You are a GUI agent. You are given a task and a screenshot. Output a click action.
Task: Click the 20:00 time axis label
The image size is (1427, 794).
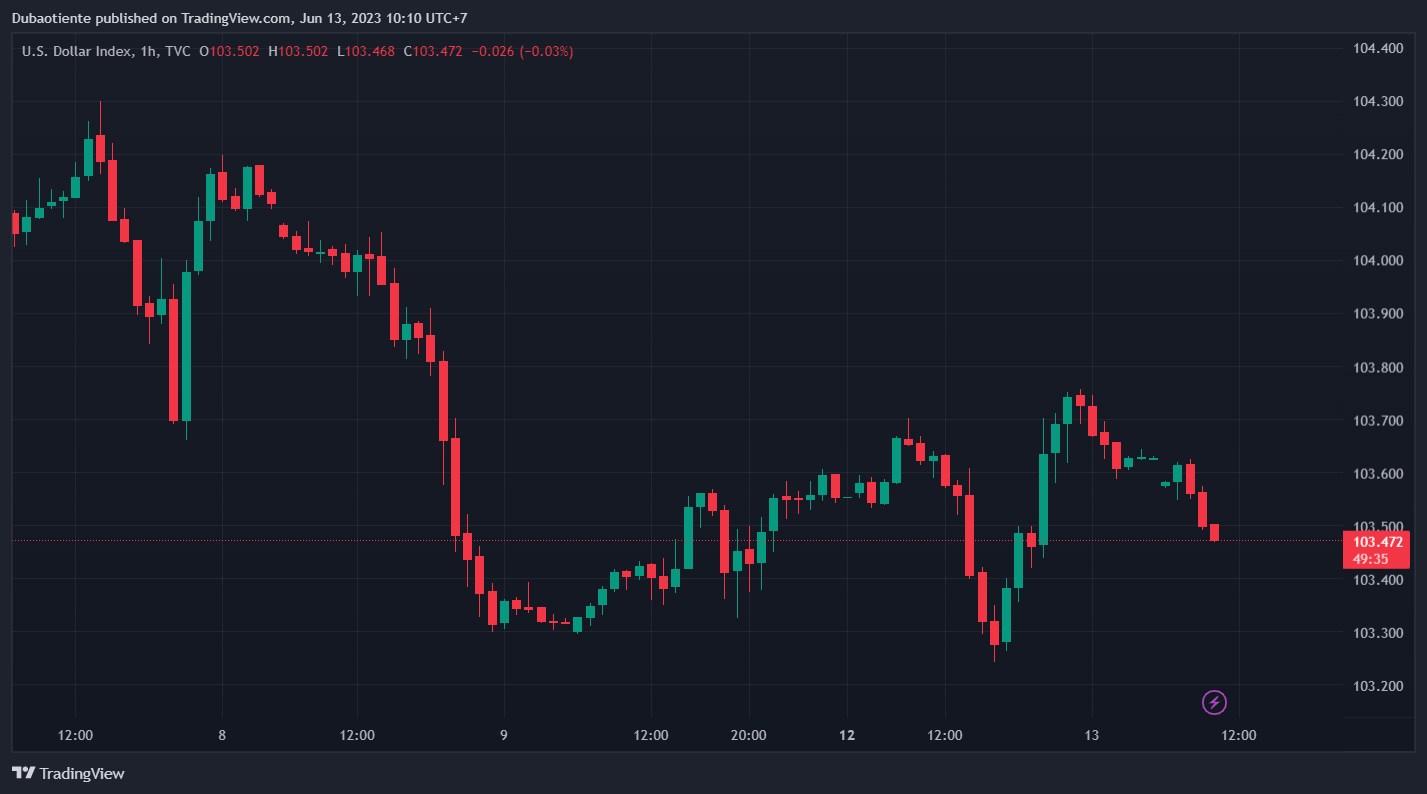[748, 735]
